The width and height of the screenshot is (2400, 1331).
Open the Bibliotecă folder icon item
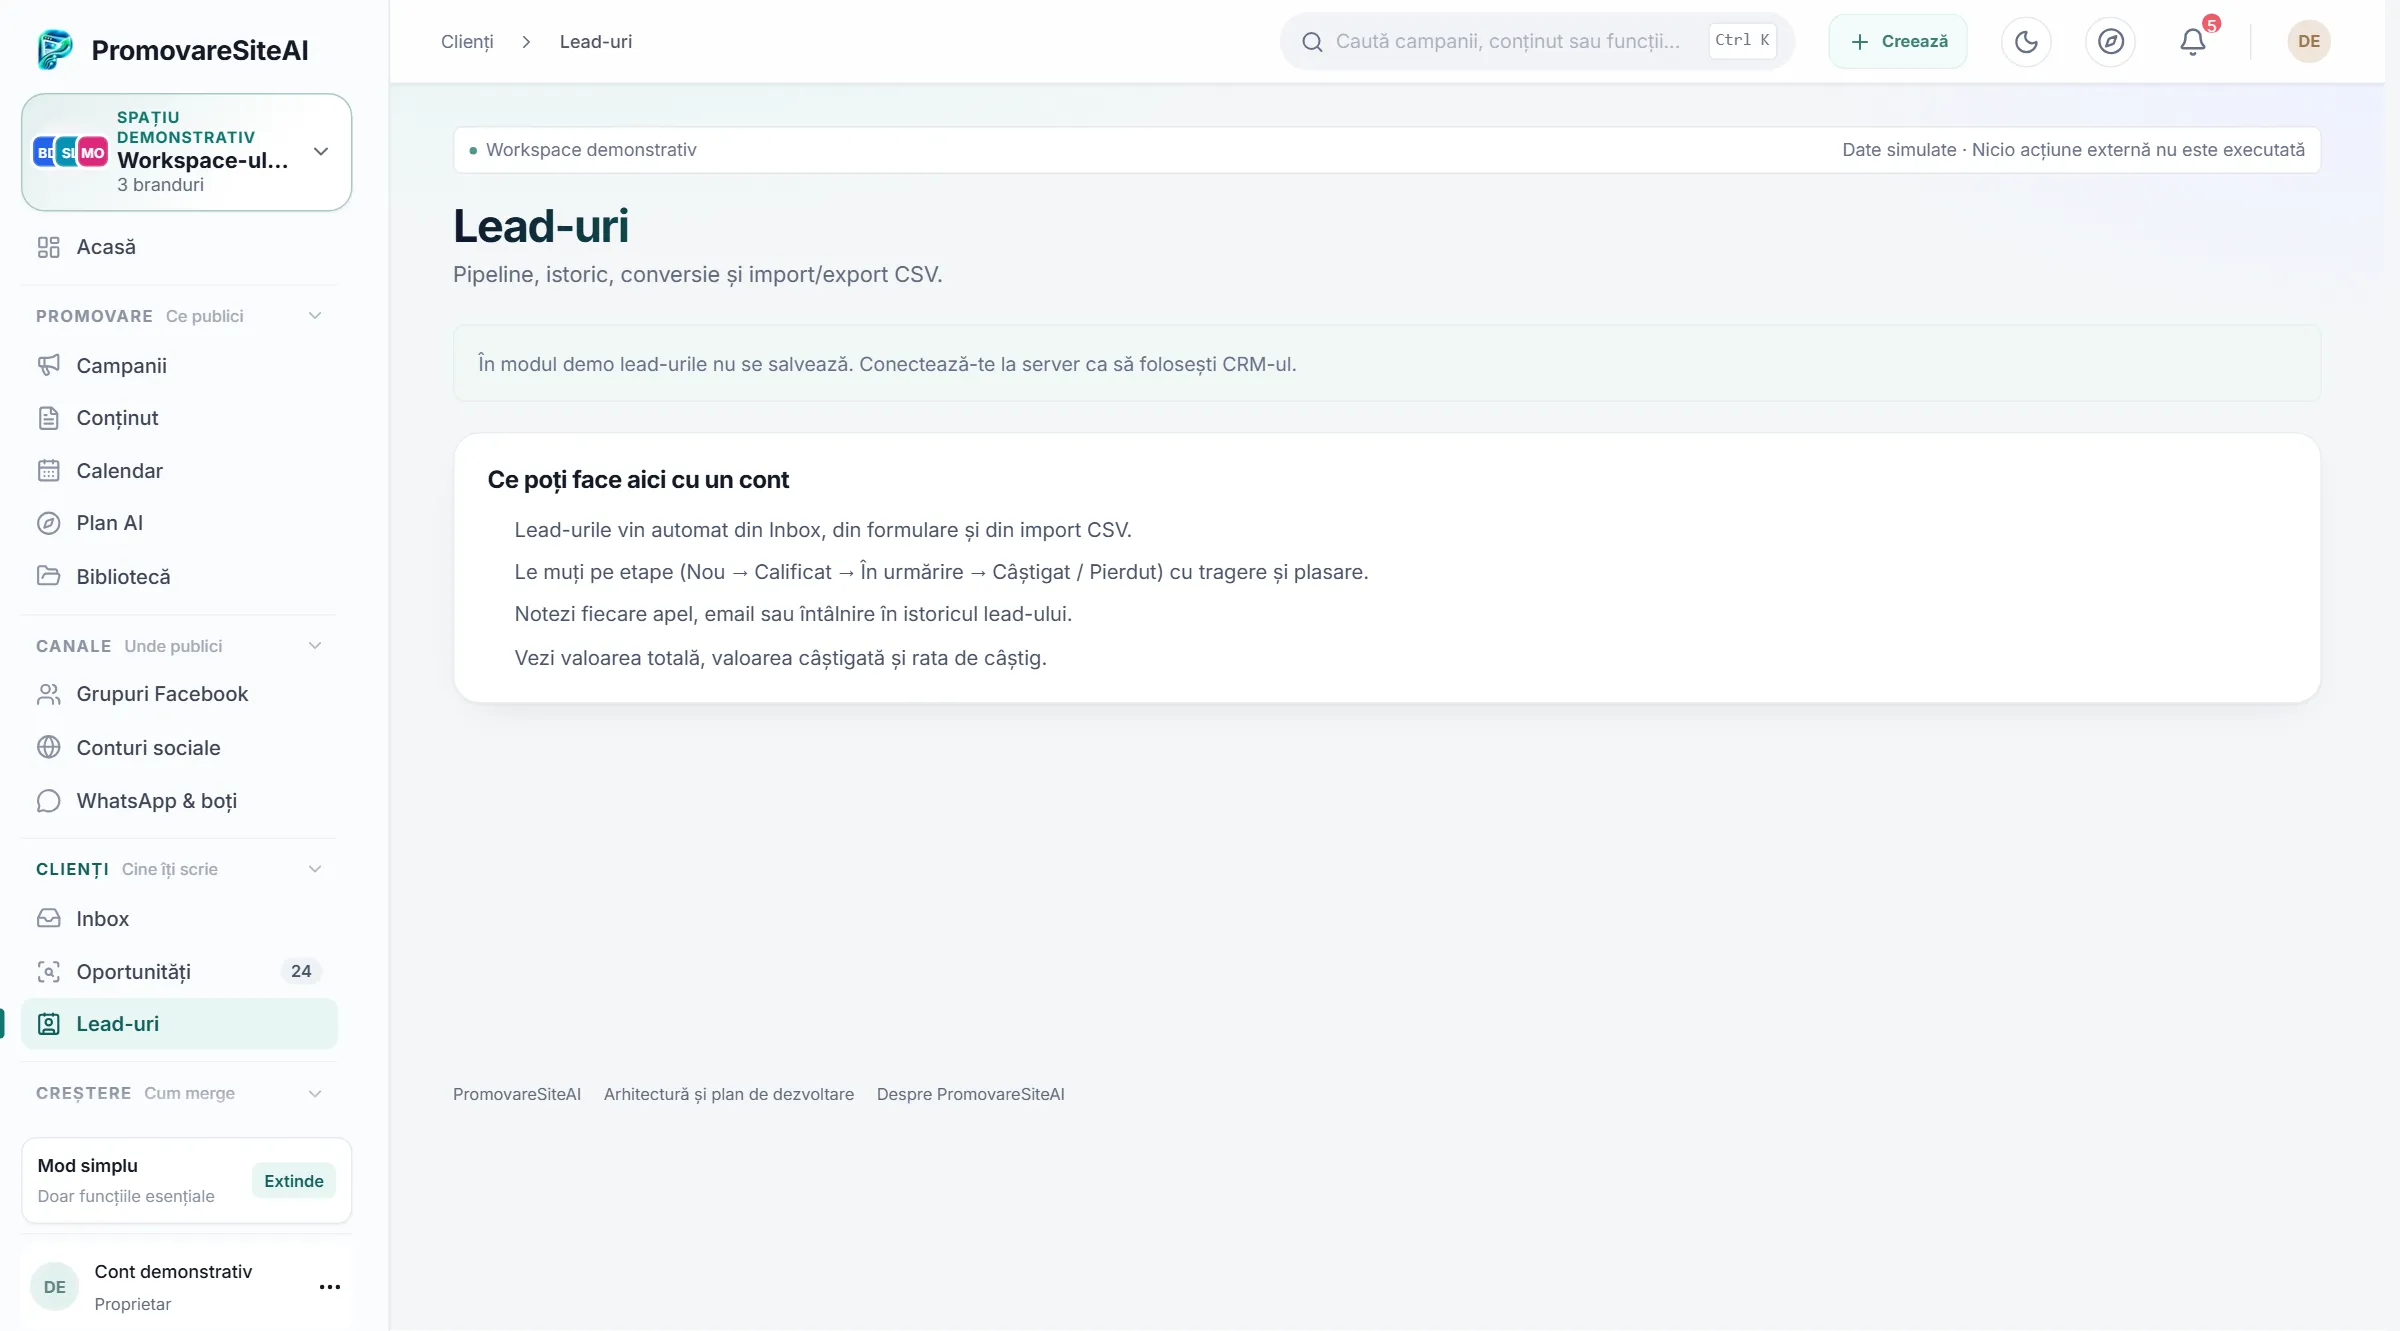[x=179, y=577]
